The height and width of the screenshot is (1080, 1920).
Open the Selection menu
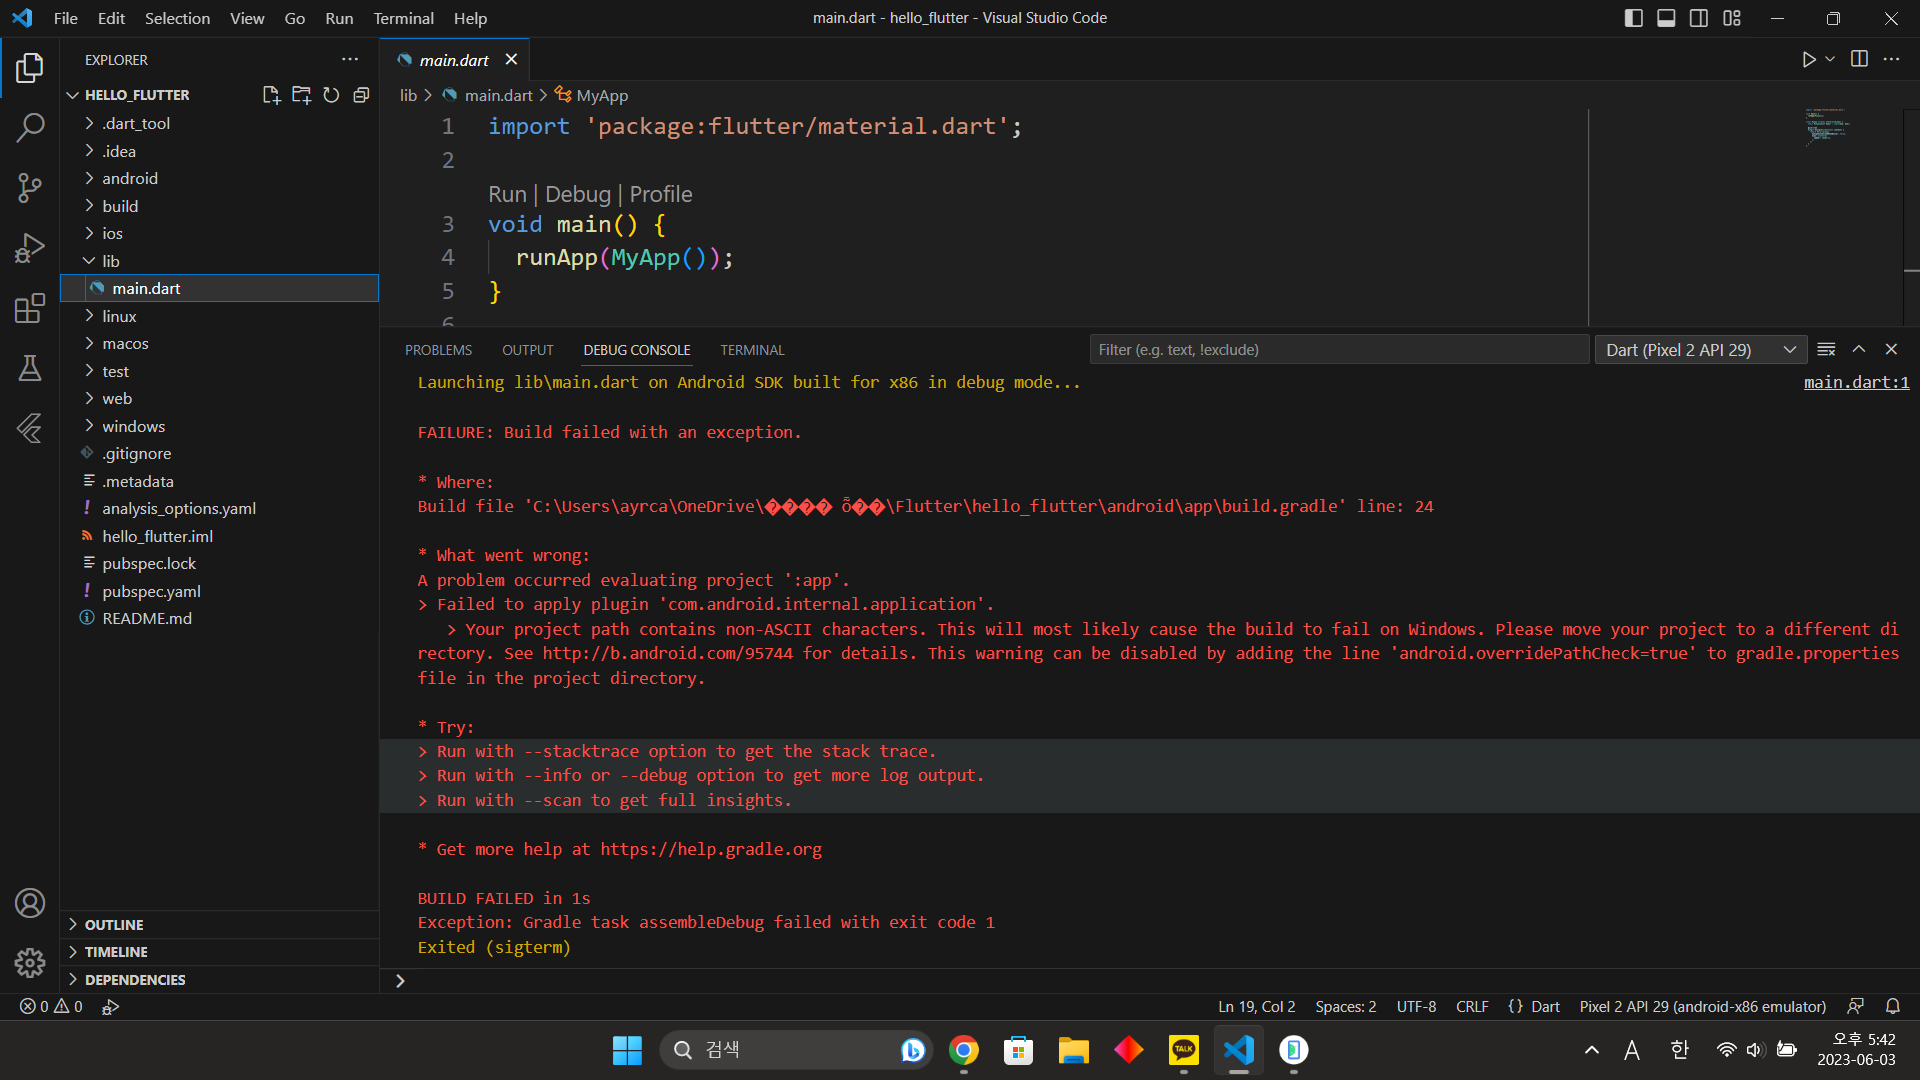tap(177, 18)
